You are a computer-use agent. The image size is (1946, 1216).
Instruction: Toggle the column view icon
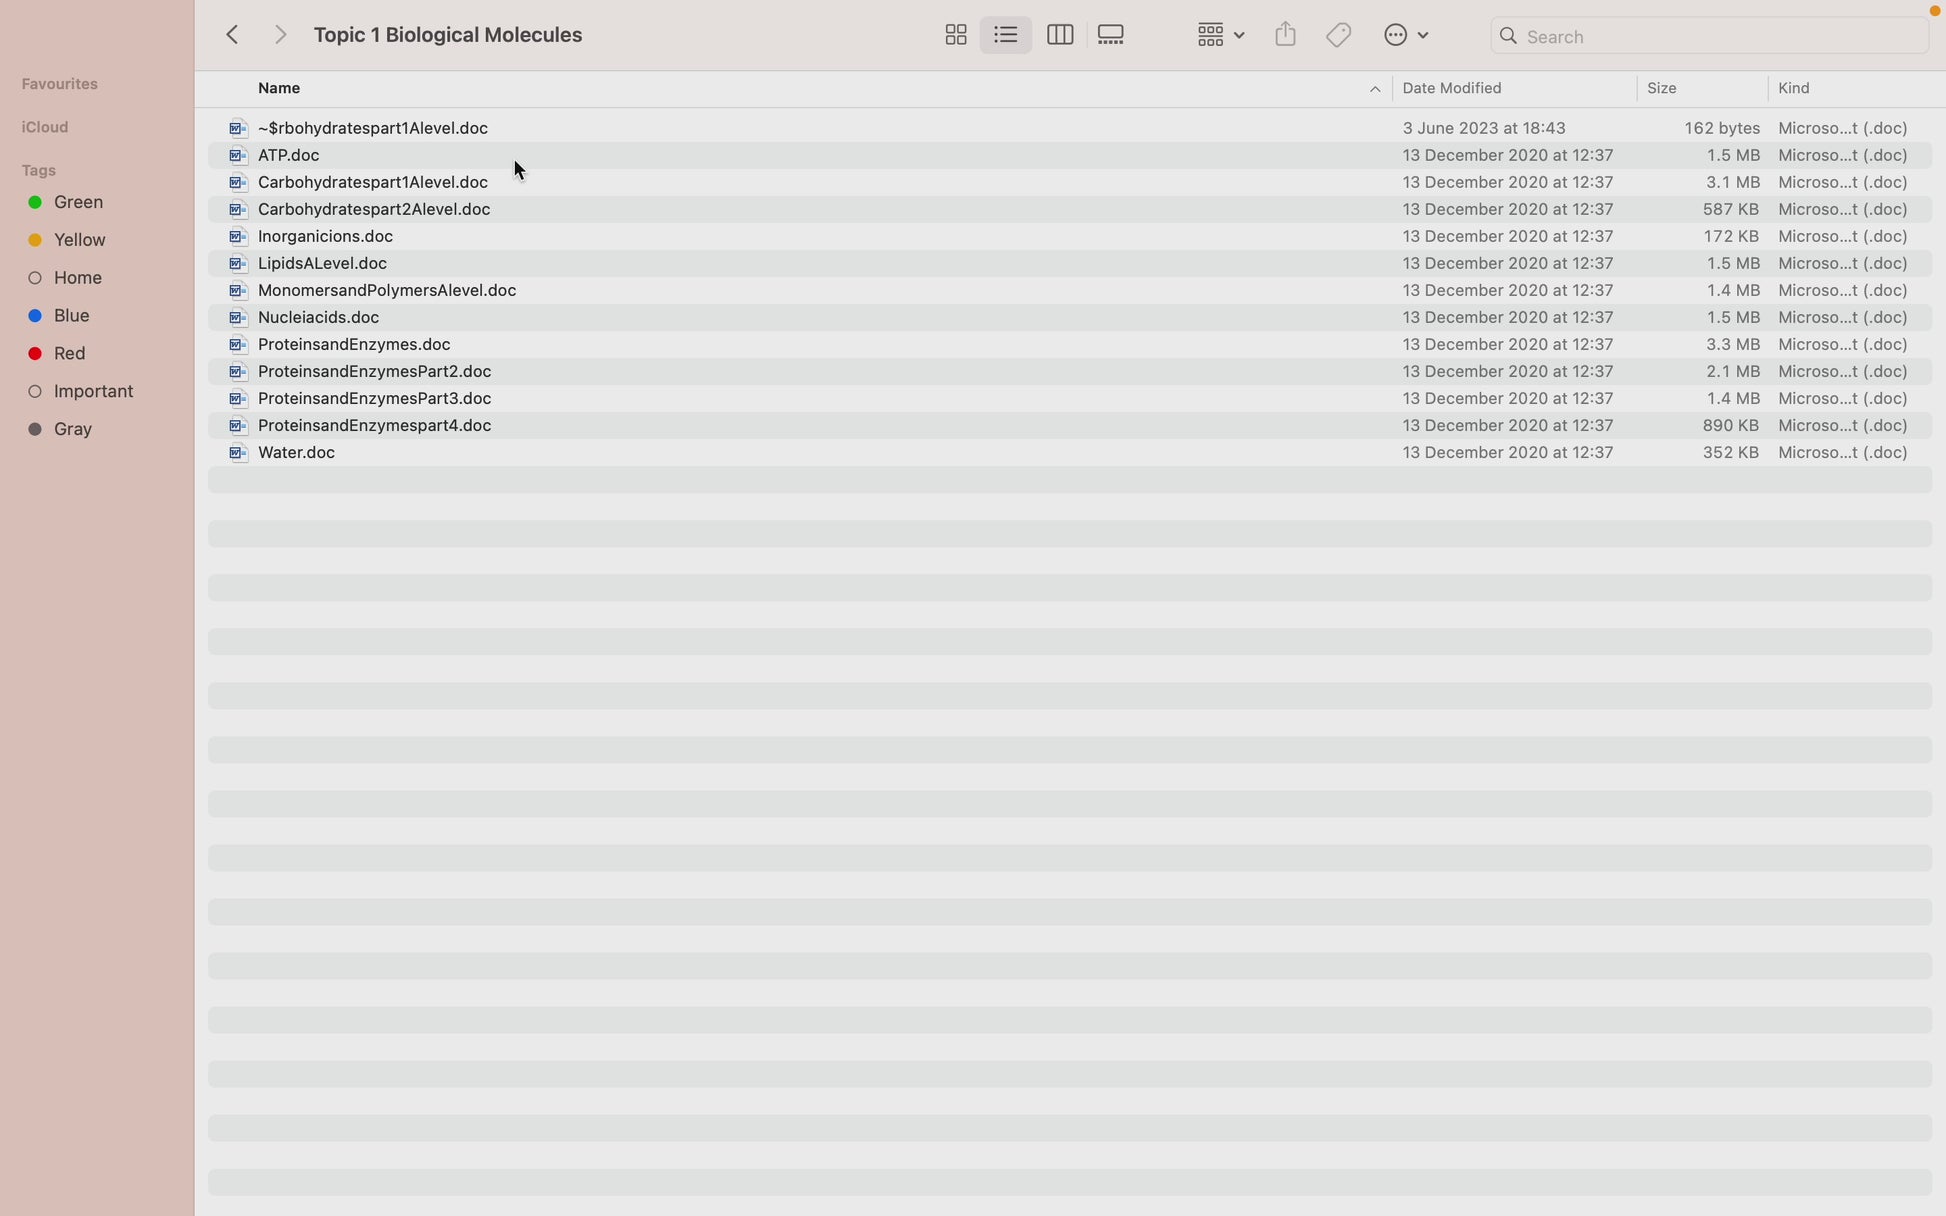pyautogui.click(x=1059, y=35)
